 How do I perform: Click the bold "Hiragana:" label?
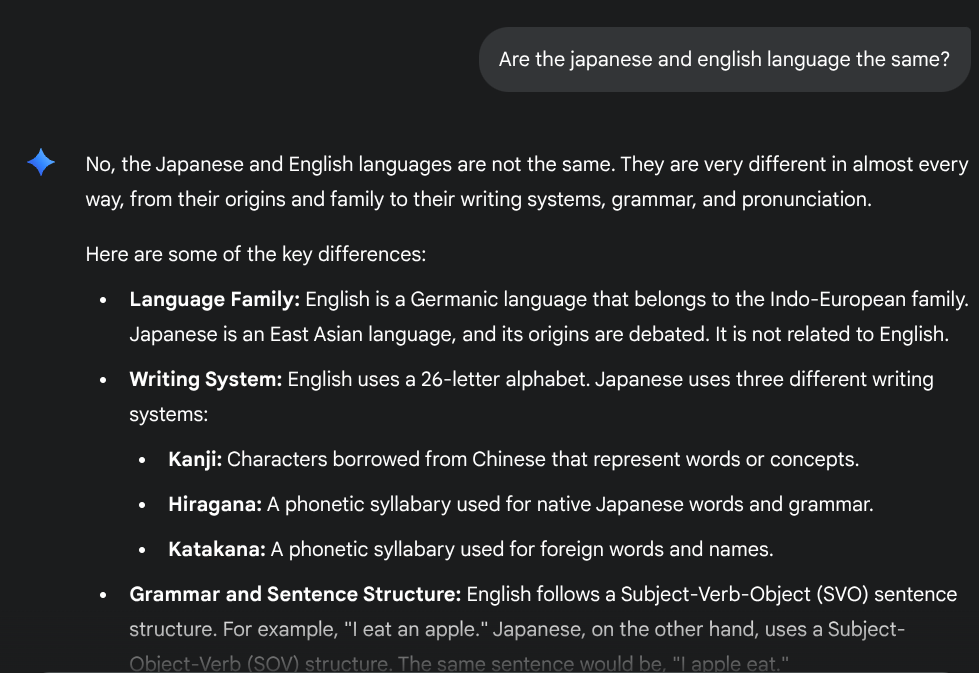(215, 504)
